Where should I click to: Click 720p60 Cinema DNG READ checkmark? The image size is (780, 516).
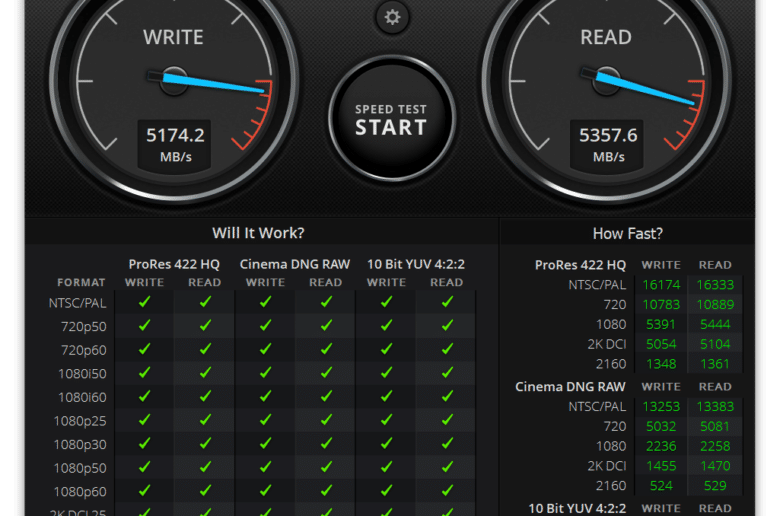(326, 349)
